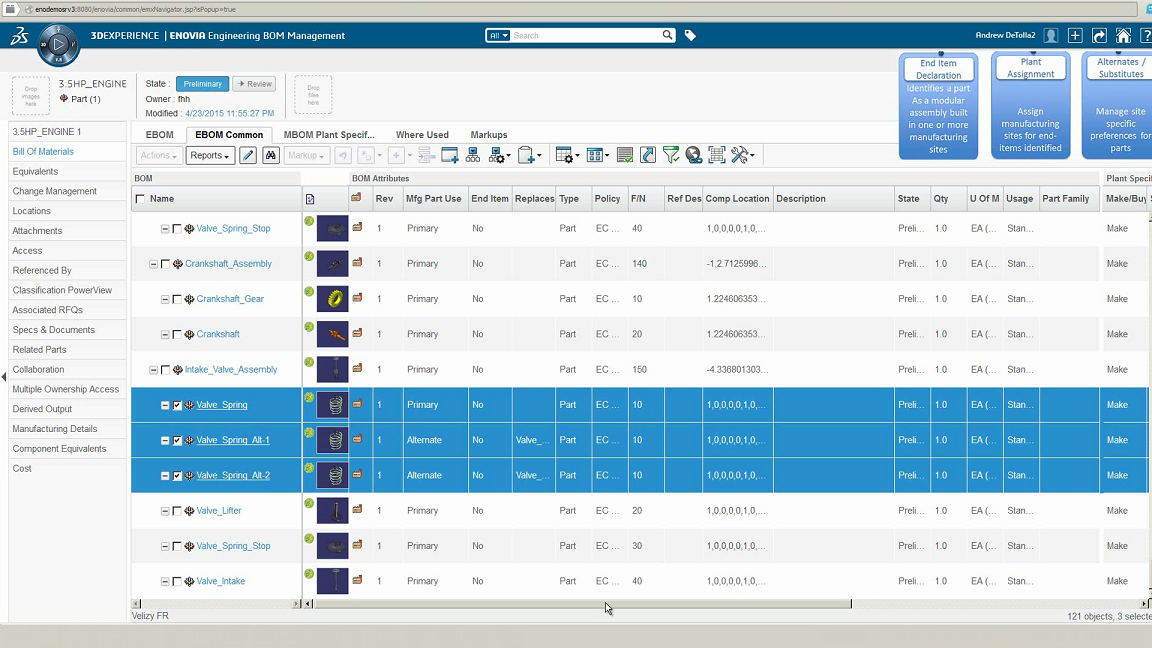Open the Reports dropdown menu
This screenshot has width=1152, height=648.
point(210,155)
